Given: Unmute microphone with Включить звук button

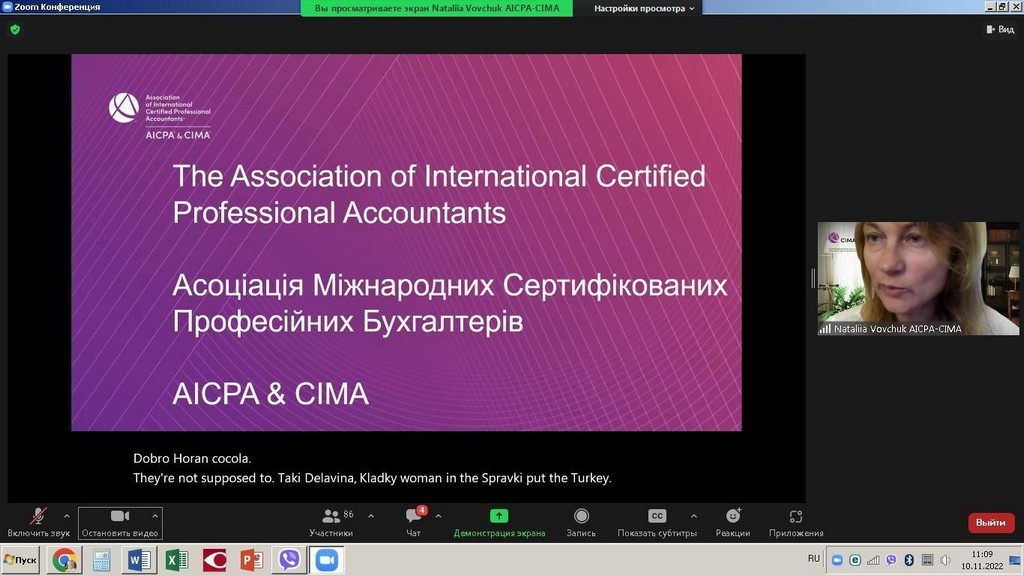Looking at the screenshot, I should 38,522.
